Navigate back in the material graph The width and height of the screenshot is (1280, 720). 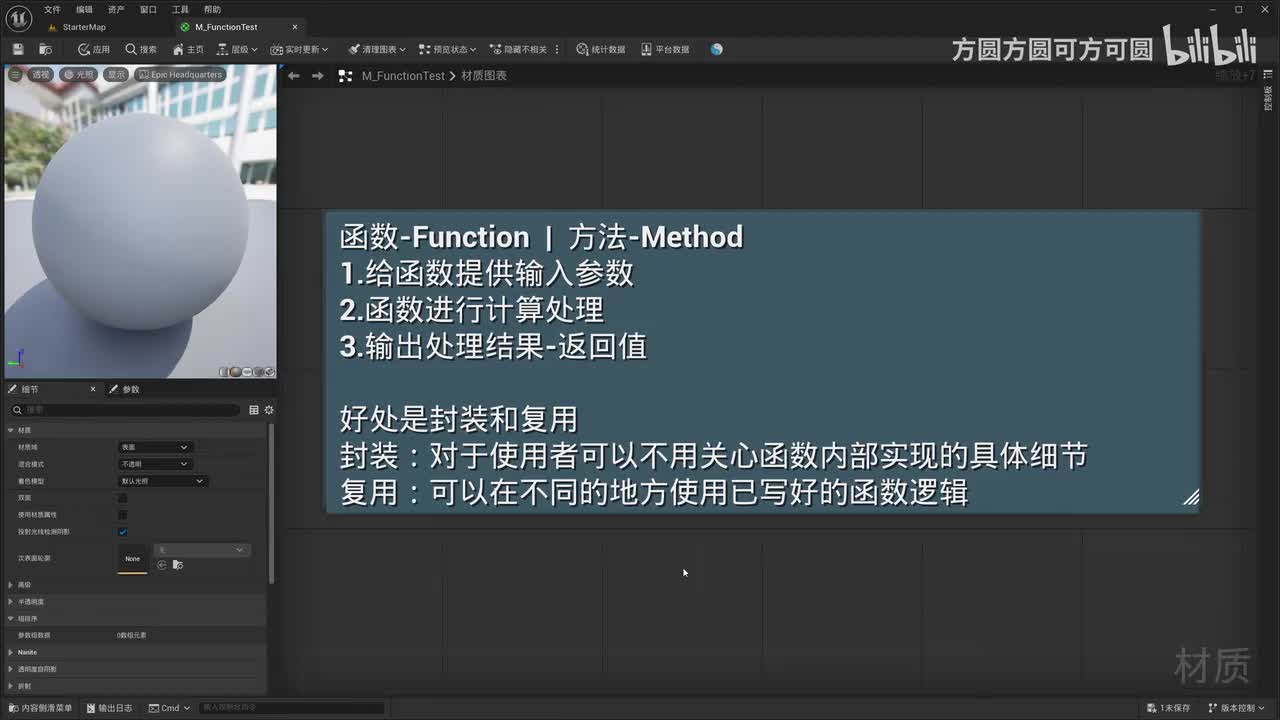[294, 76]
